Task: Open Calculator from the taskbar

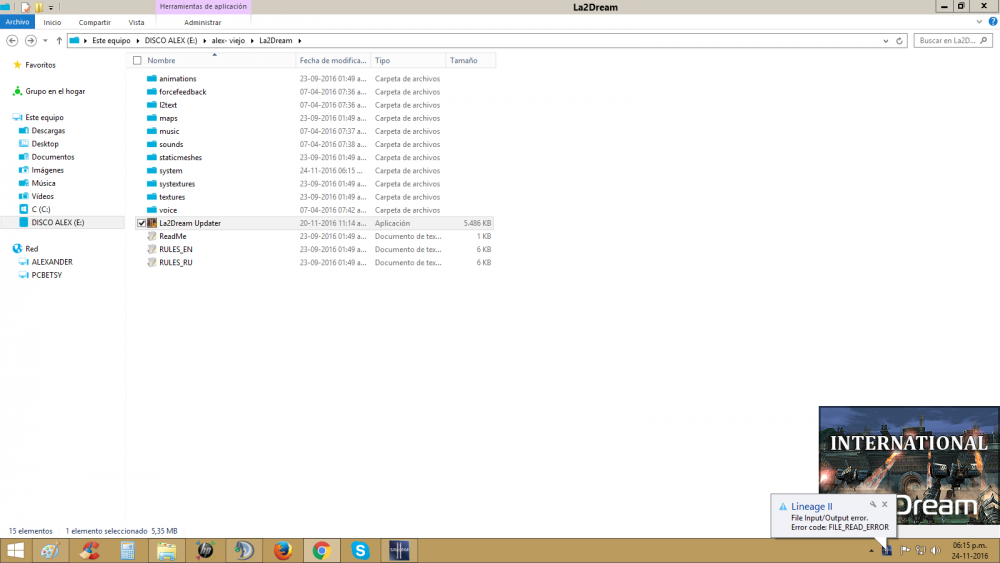Action: point(128,550)
